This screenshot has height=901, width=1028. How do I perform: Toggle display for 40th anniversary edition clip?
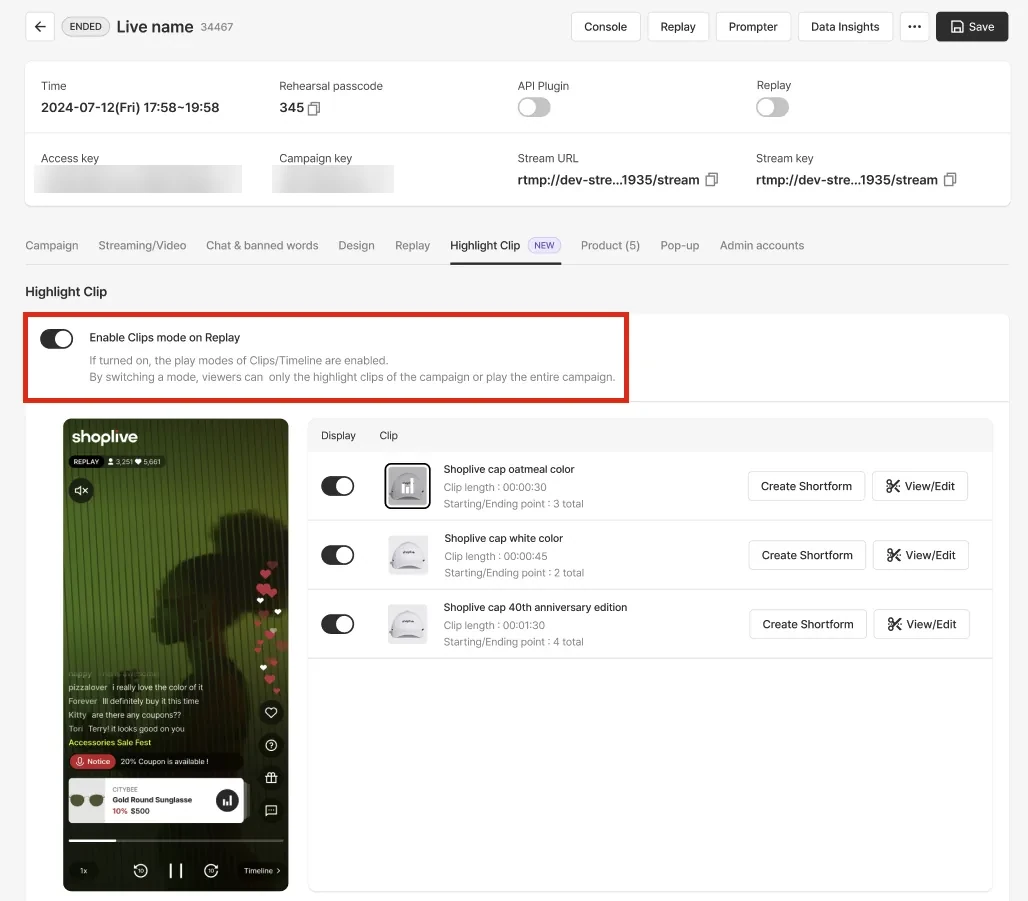point(338,624)
